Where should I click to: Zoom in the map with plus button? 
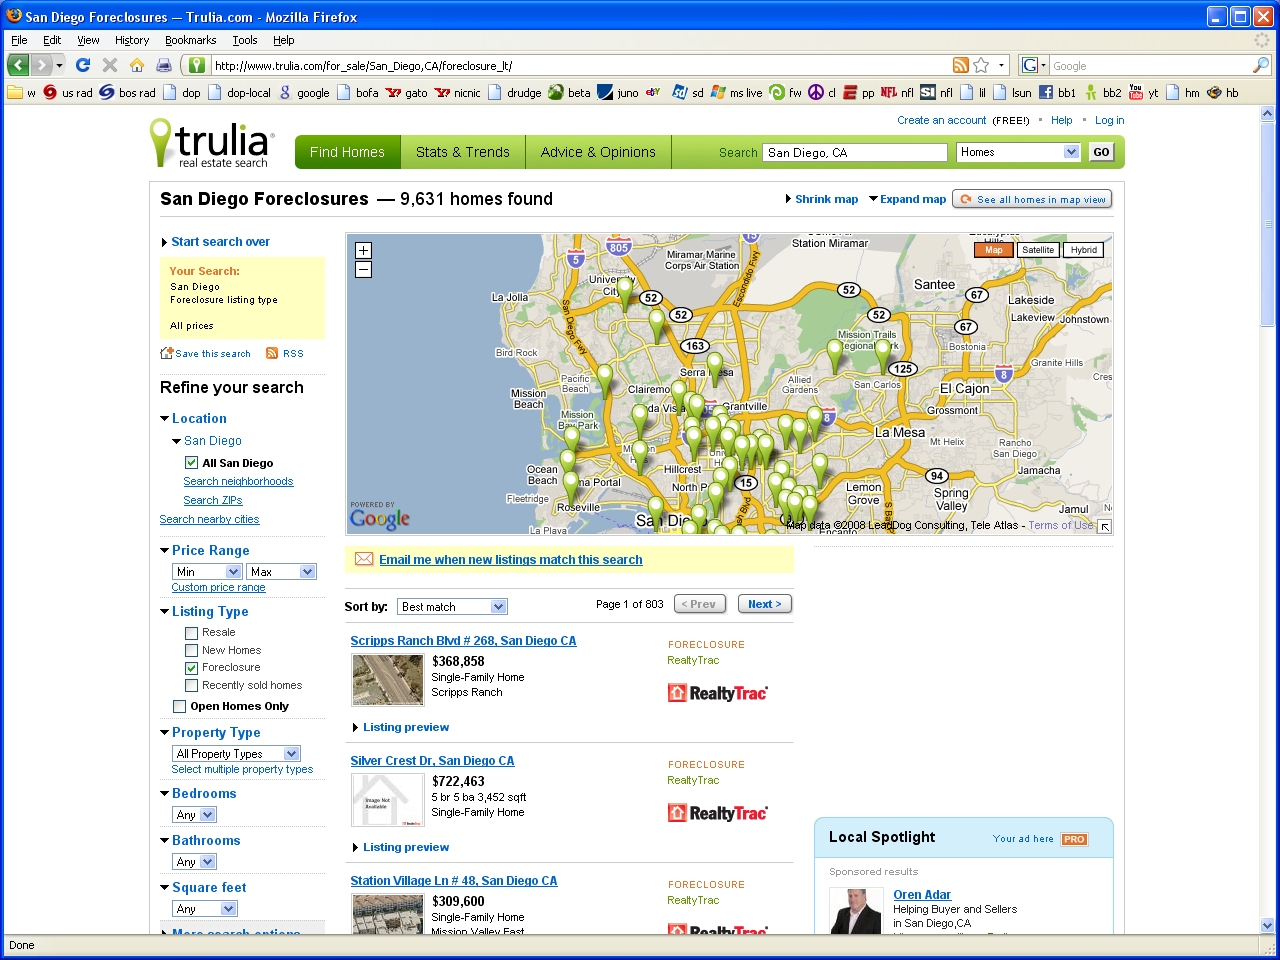tap(363, 251)
